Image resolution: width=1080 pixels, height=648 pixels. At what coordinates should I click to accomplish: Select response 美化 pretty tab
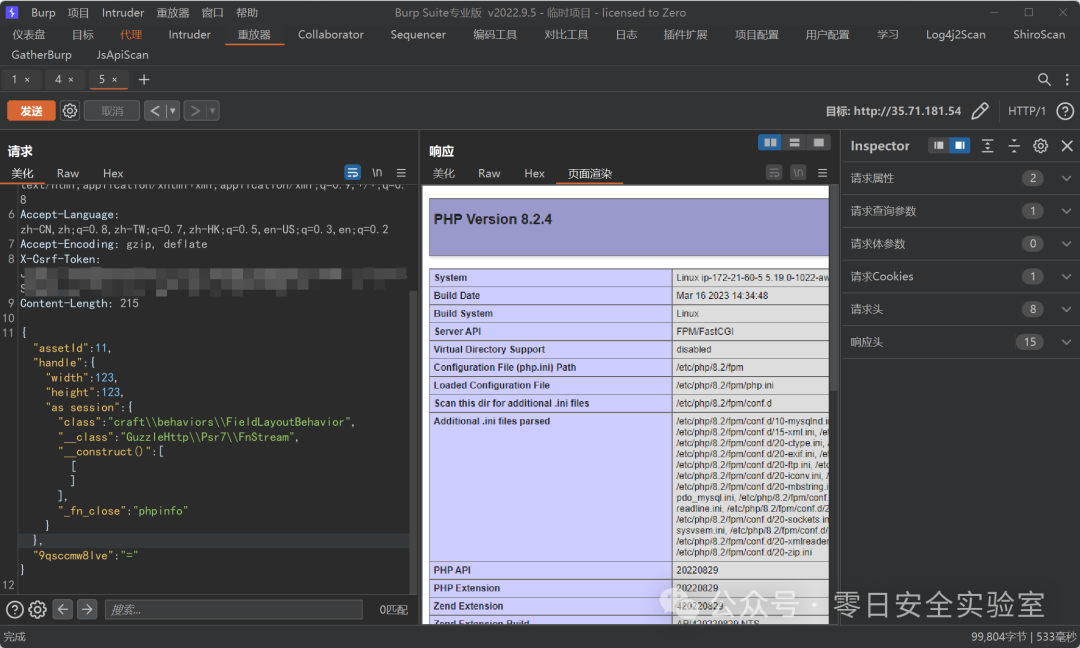(x=444, y=174)
